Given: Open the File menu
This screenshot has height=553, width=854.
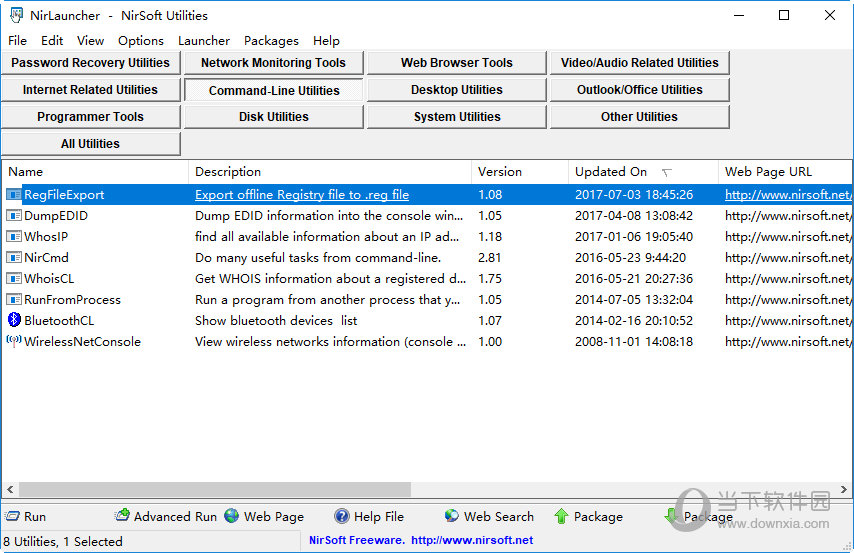Looking at the screenshot, I should pyautogui.click(x=17, y=41).
